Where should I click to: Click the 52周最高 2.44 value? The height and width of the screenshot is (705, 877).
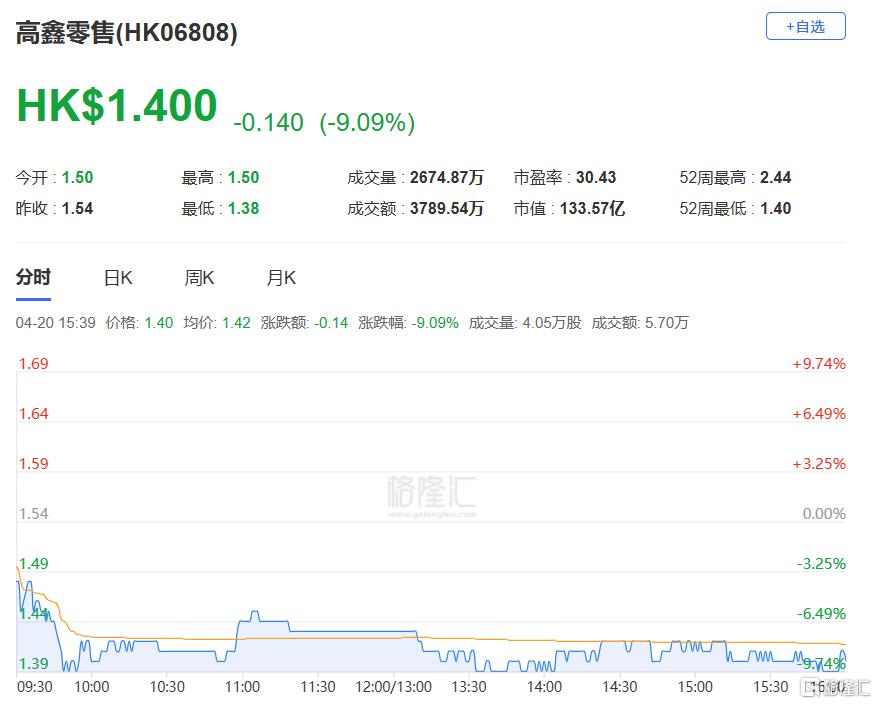(x=775, y=177)
